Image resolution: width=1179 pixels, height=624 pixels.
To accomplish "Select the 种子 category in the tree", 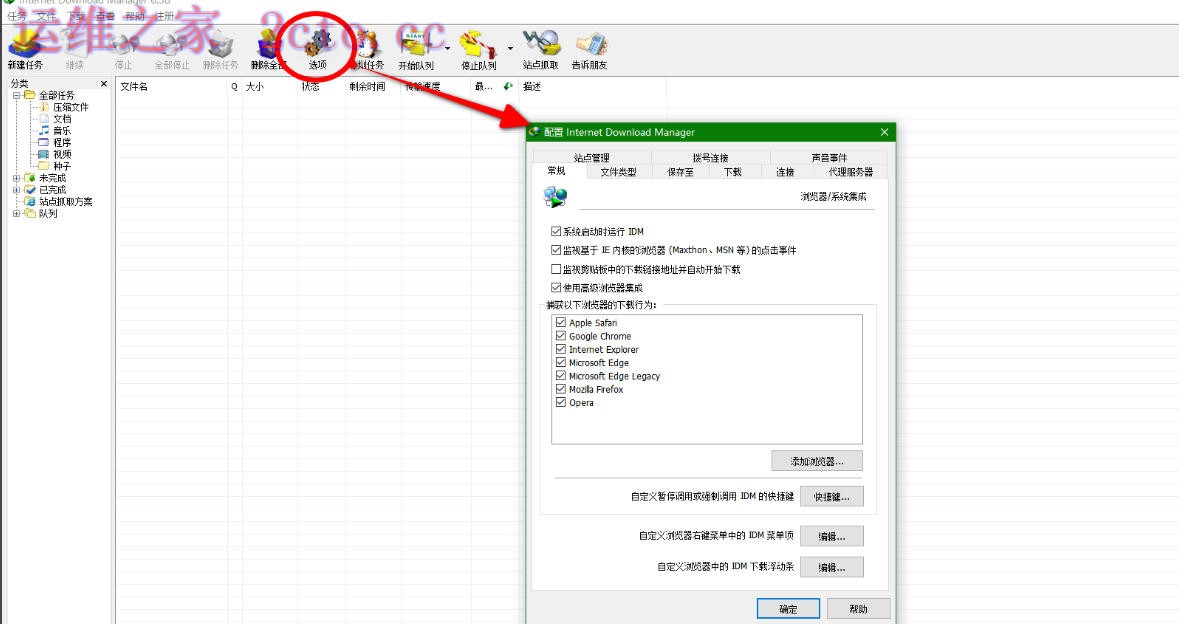I will pos(62,166).
